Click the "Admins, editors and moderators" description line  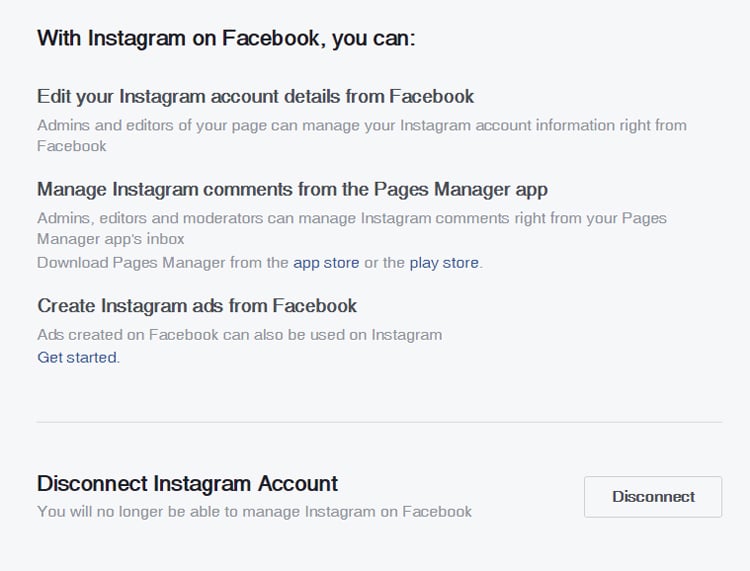[x=352, y=218]
